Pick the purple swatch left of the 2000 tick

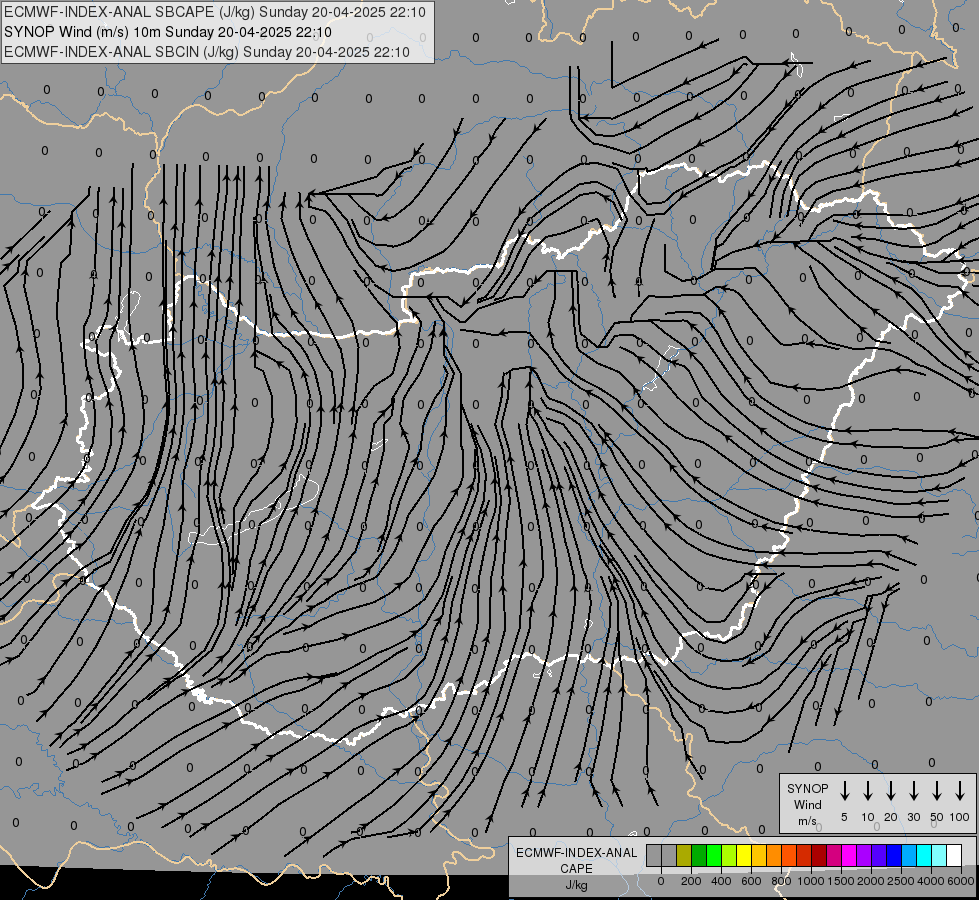864,855
